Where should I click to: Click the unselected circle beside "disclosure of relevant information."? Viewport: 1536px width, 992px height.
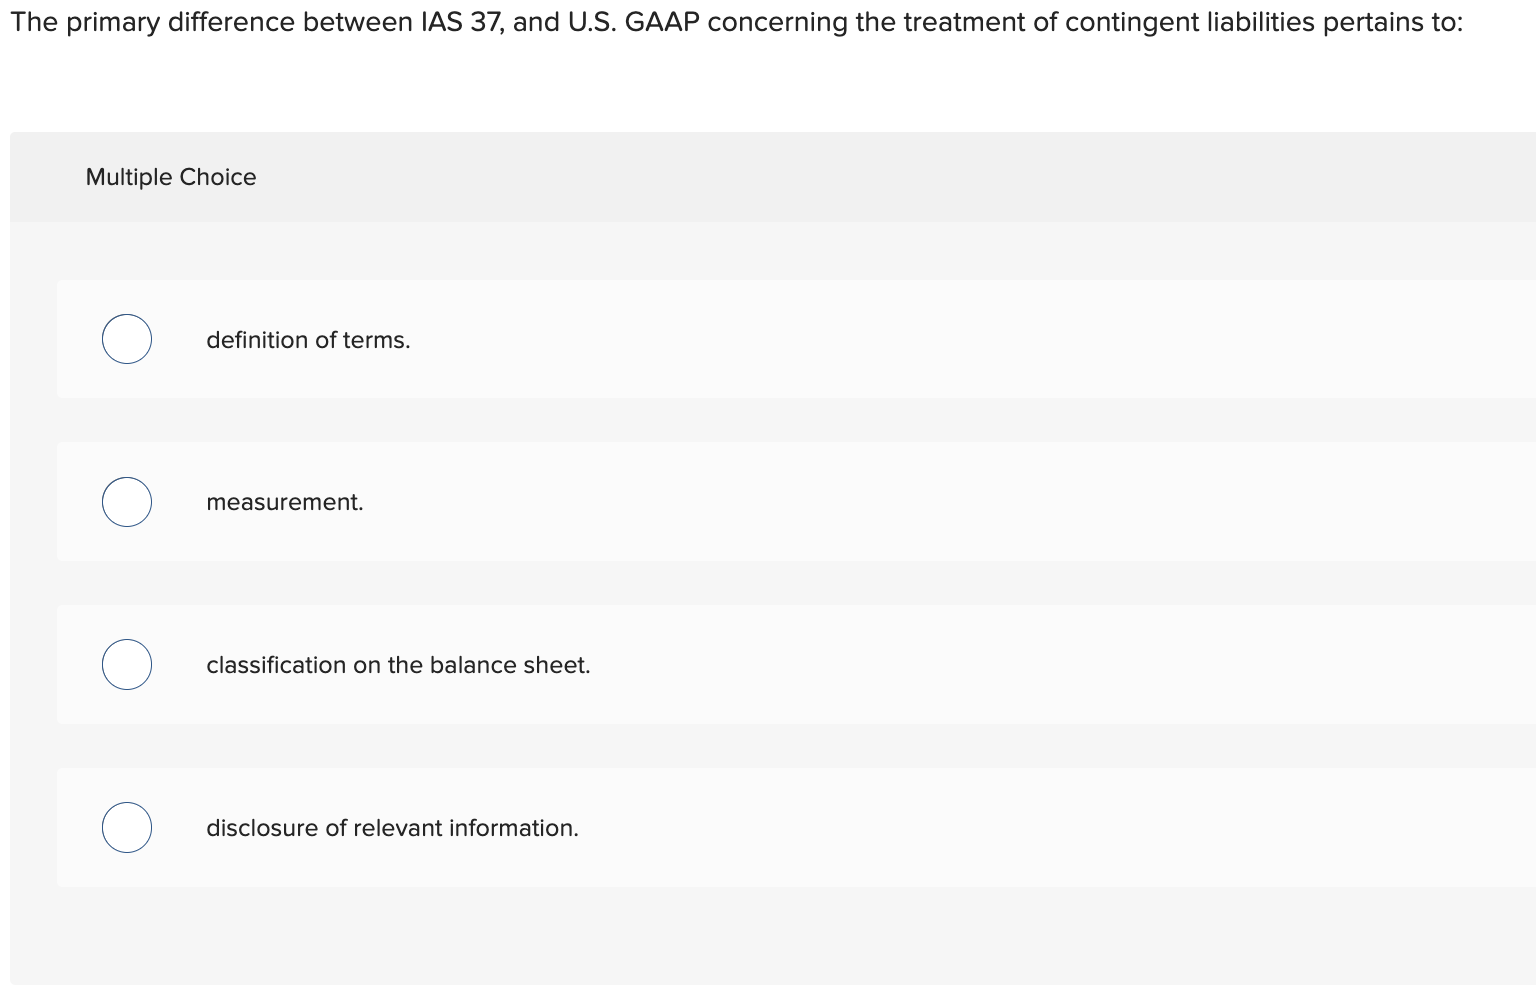tap(127, 827)
